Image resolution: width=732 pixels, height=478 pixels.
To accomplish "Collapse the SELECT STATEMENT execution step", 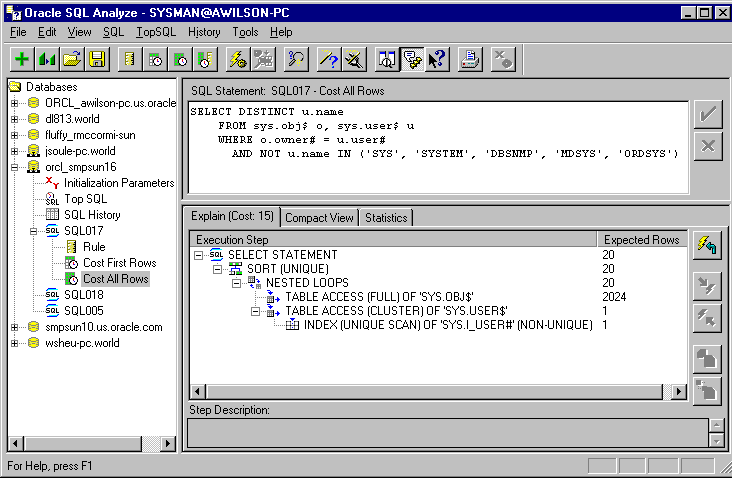I will point(198,255).
